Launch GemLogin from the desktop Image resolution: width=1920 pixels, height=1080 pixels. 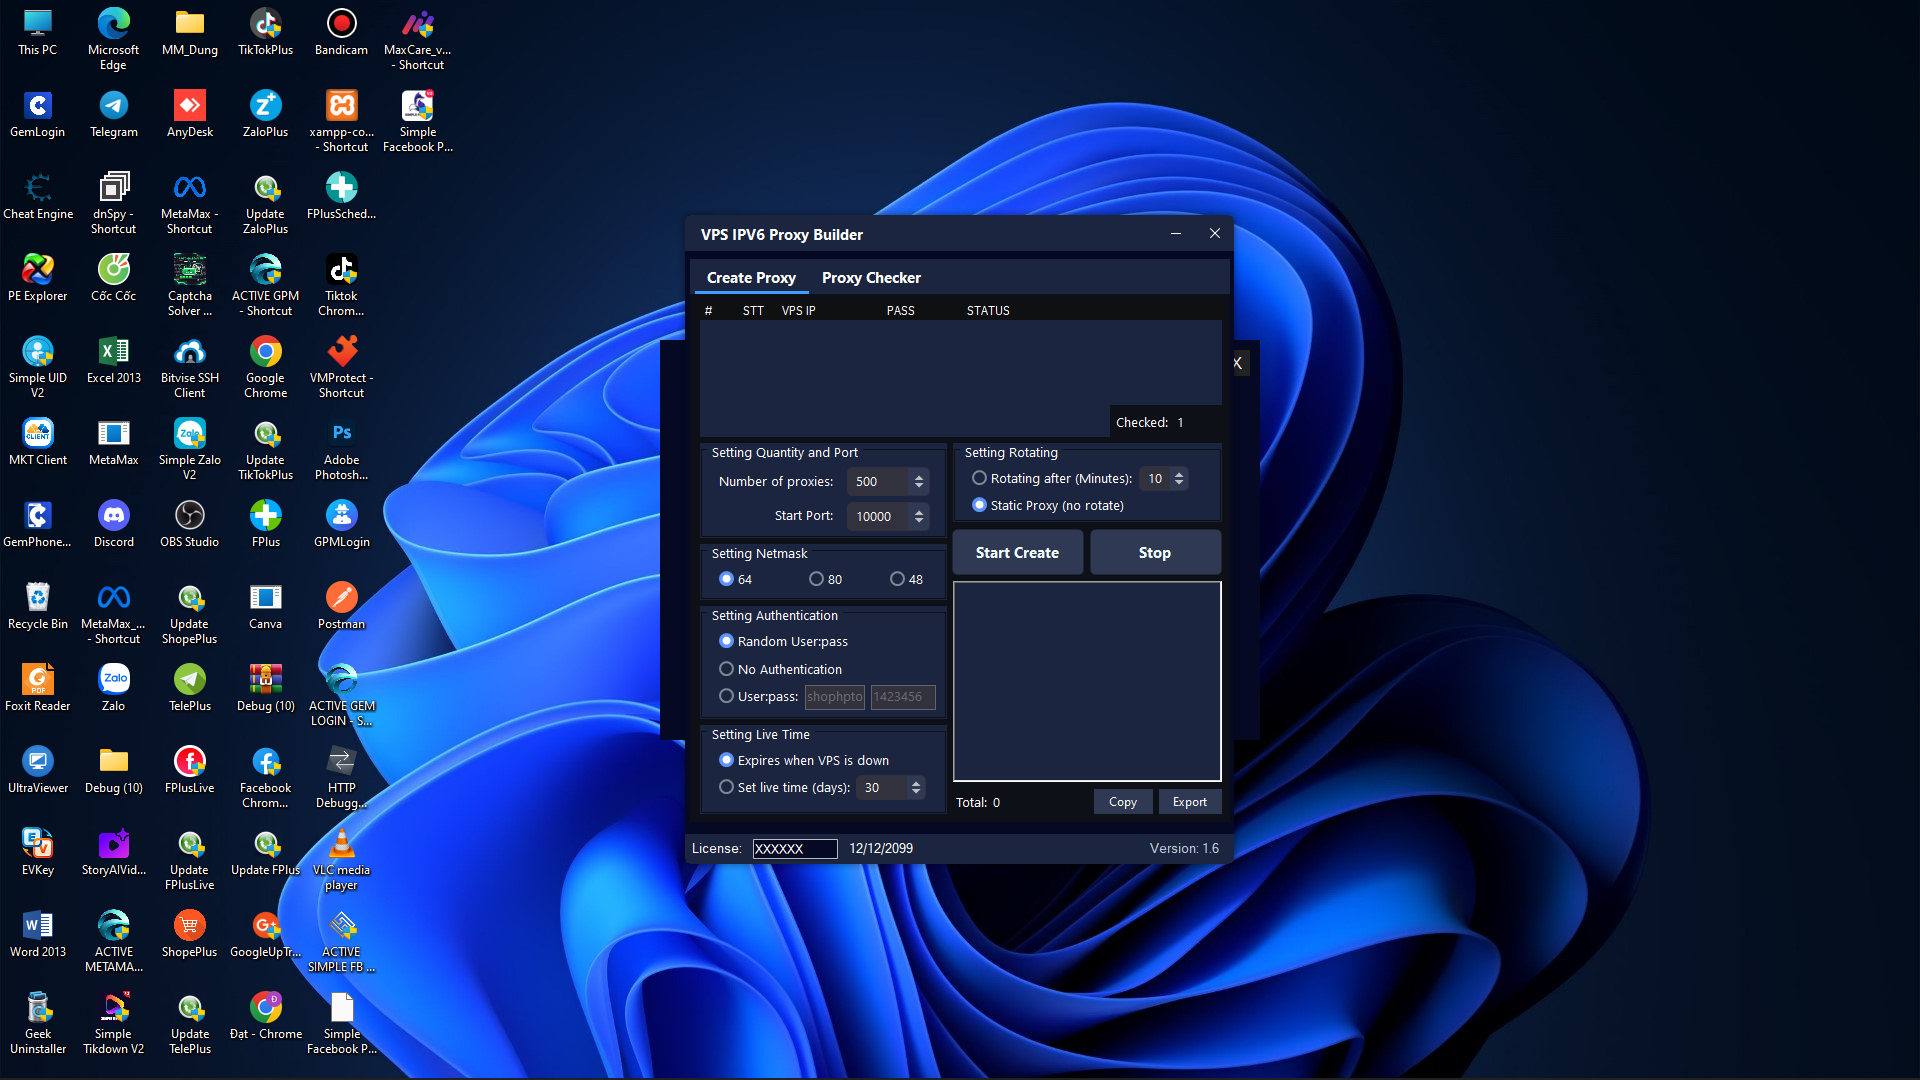[x=37, y=114]
